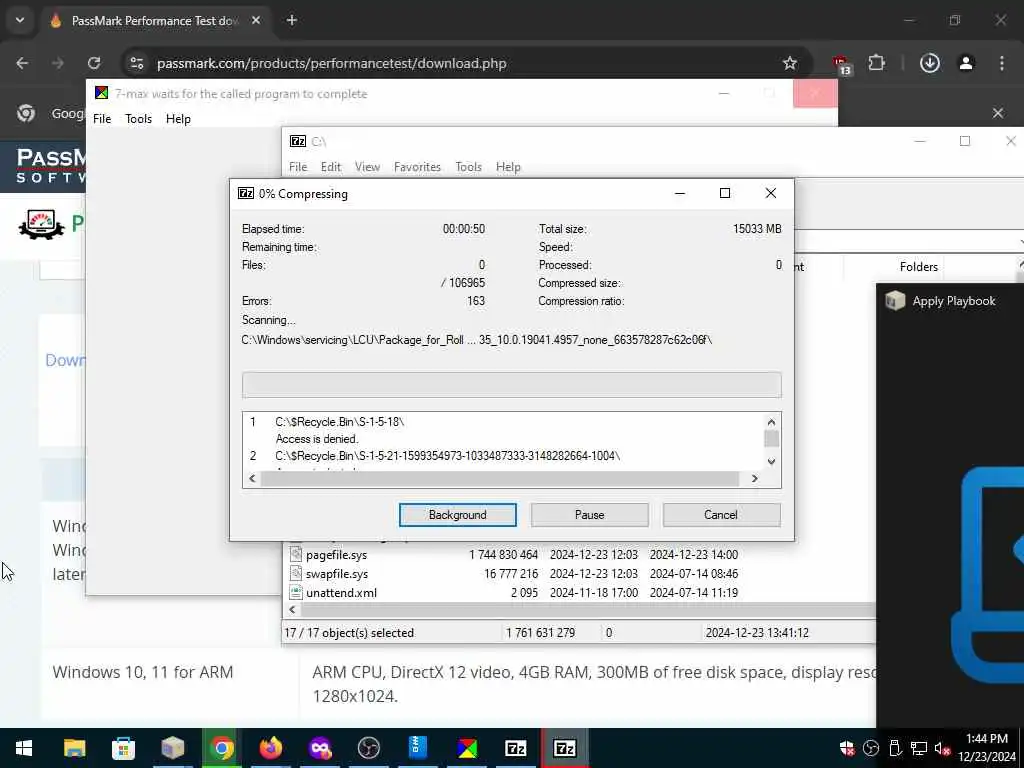Pause the compression process

[x=589, y=515]
